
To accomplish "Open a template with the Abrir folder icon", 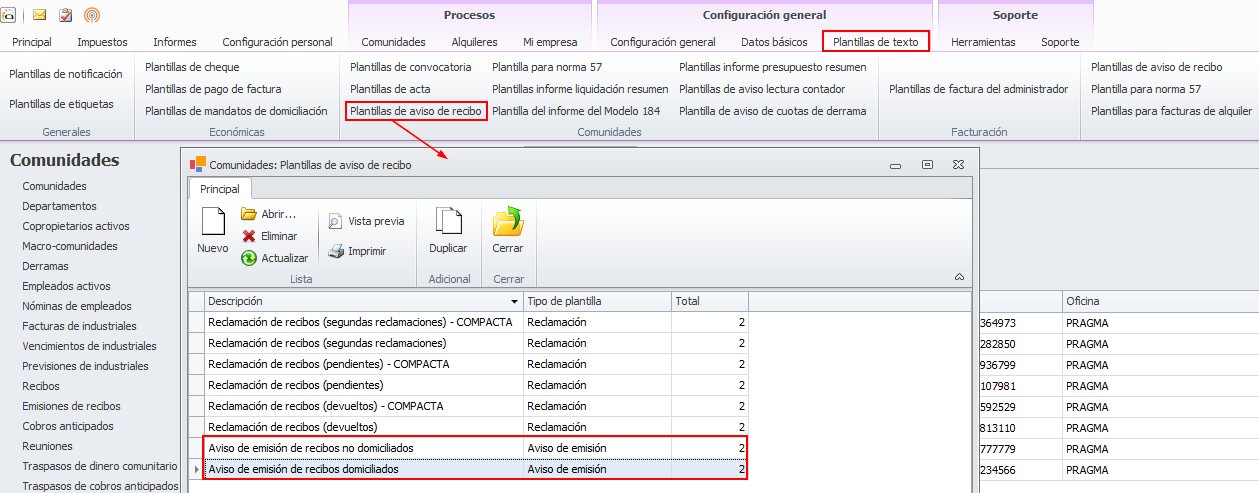I will tap(249, 214).
